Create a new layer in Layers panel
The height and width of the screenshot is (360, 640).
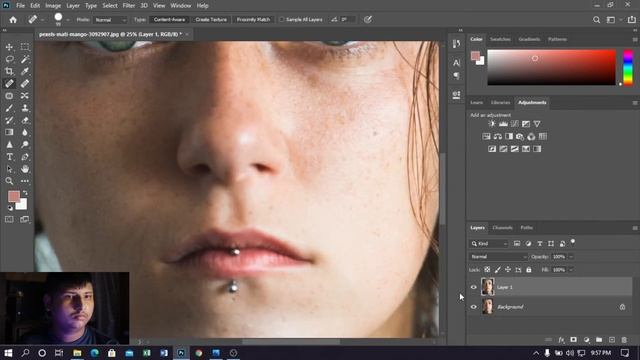[611, 340]
